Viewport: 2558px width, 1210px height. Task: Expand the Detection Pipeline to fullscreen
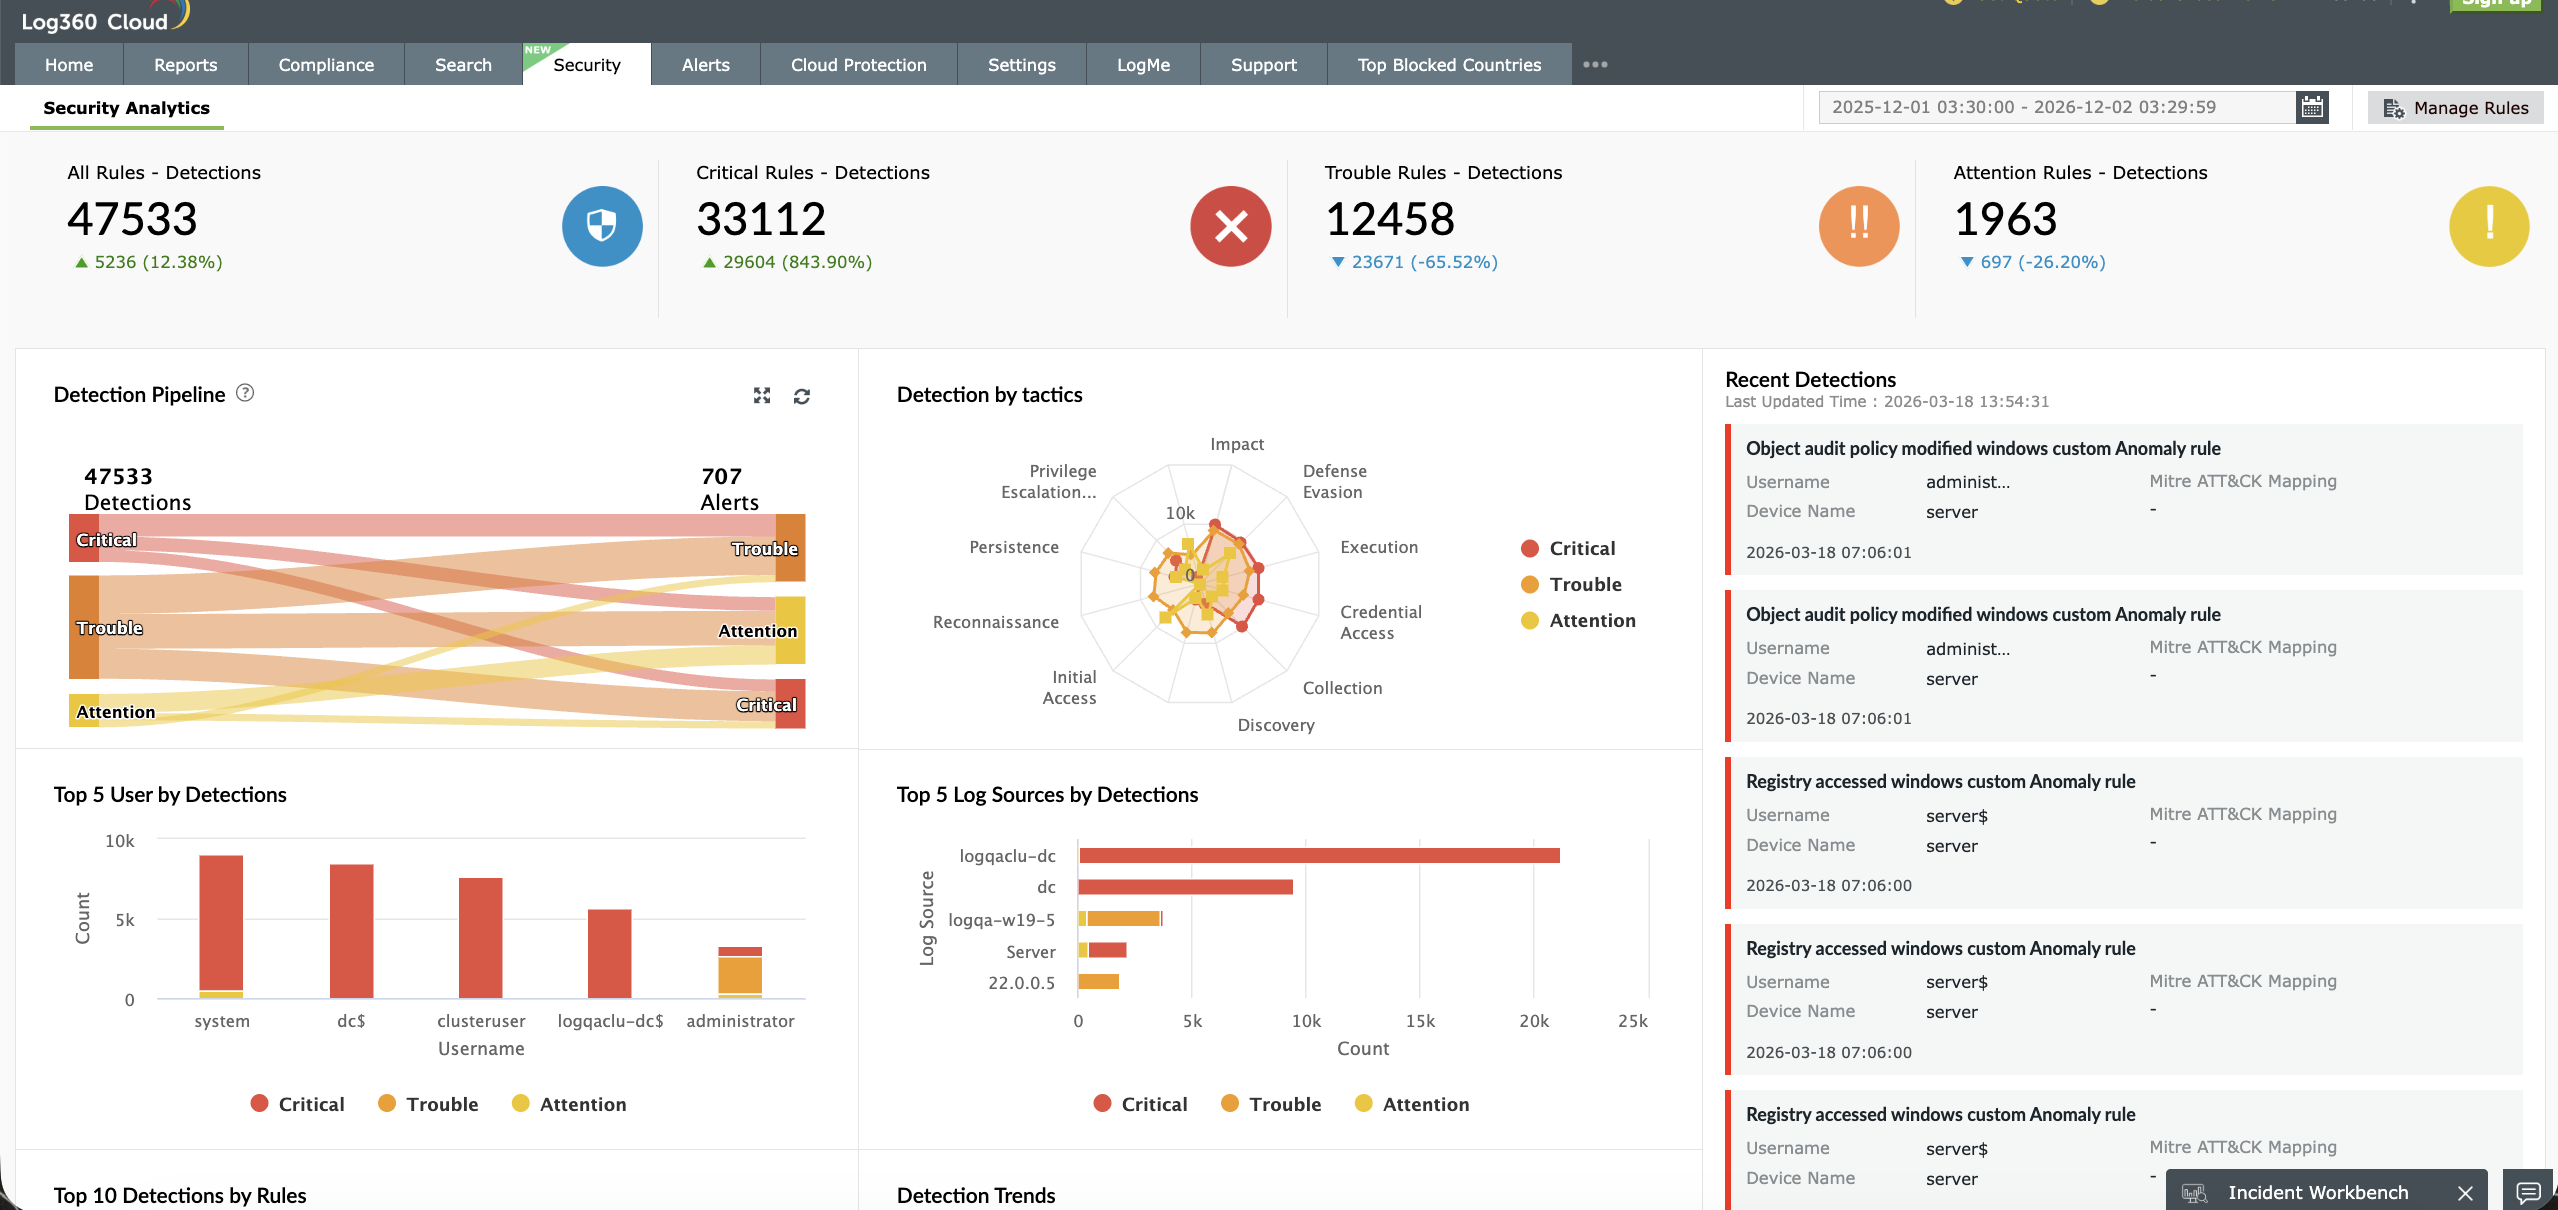pyautogui.click(x=761, y=395)
